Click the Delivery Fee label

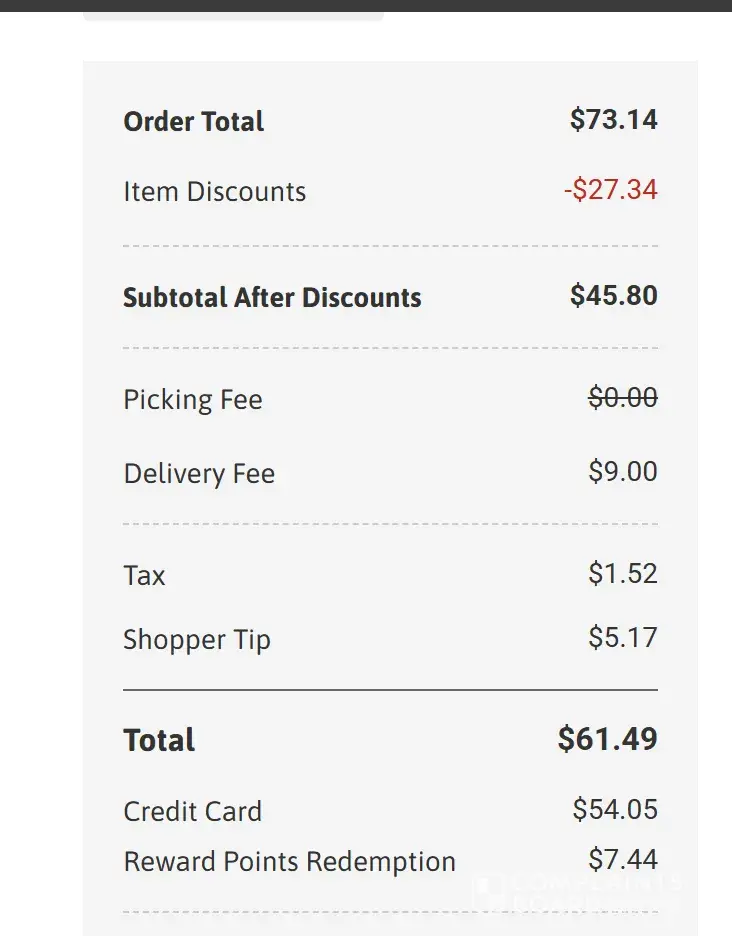(199, 474)
